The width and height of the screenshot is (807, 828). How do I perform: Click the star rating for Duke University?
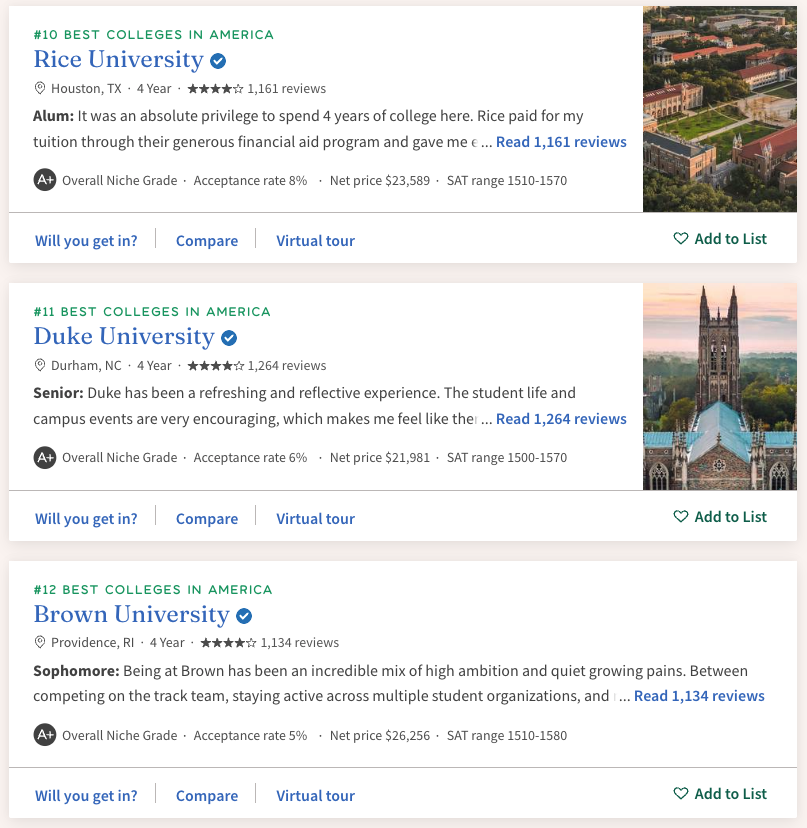[215, 366]
